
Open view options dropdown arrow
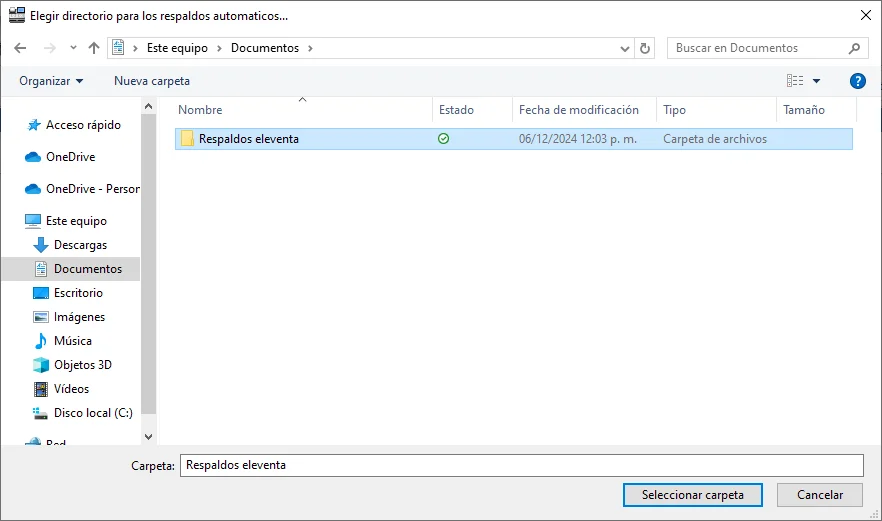[x=816, y=81]
